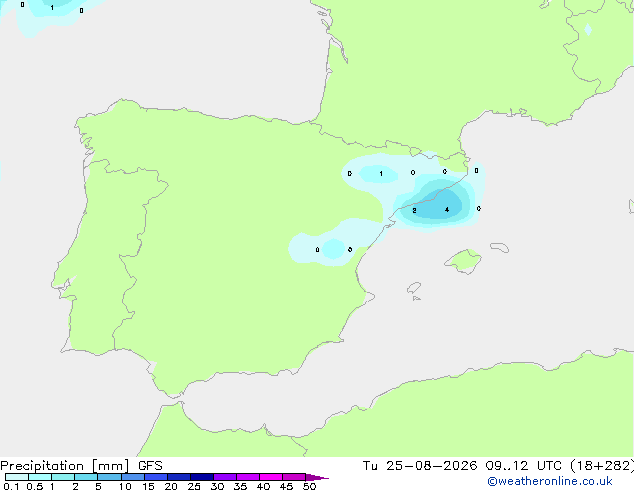This screenshot has width=634, height=490.
Task: Click the Menorca island outline
Action: (500, 247)
